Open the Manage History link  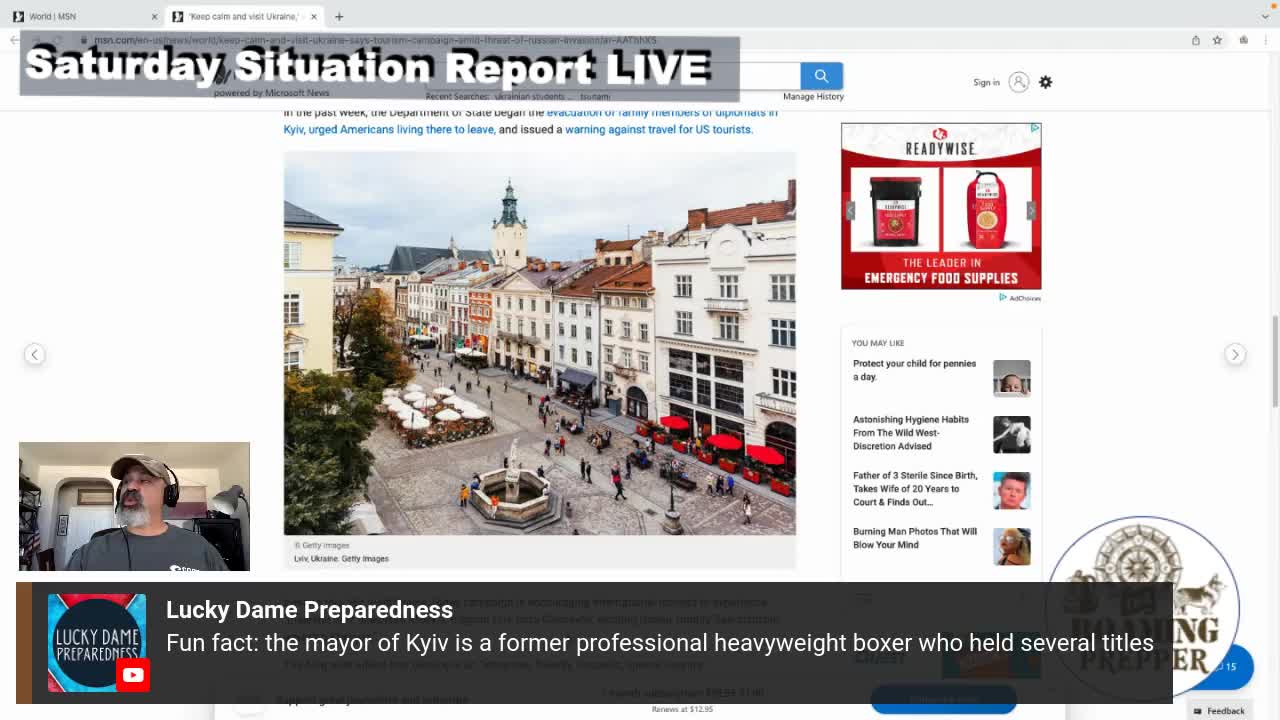pyautogui.click(x=813, y=97)
